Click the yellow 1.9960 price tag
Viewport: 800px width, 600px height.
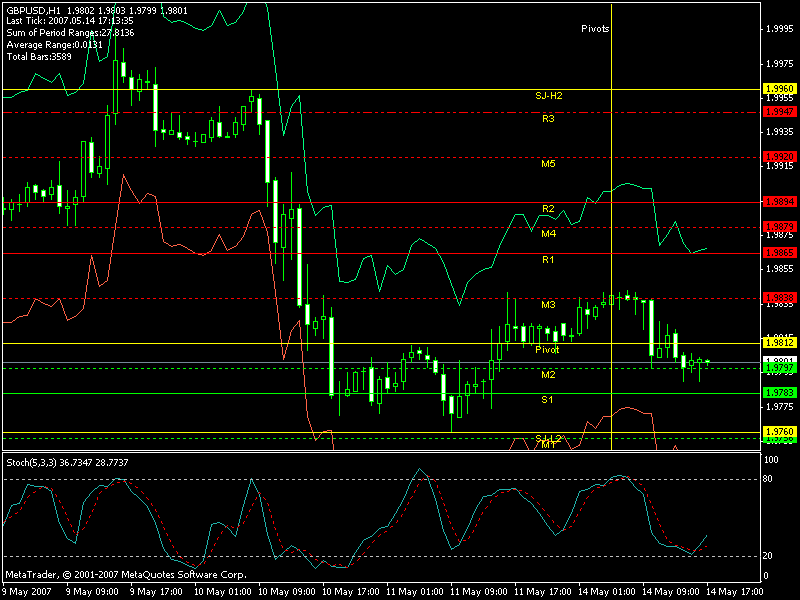[x=779, y=89]
